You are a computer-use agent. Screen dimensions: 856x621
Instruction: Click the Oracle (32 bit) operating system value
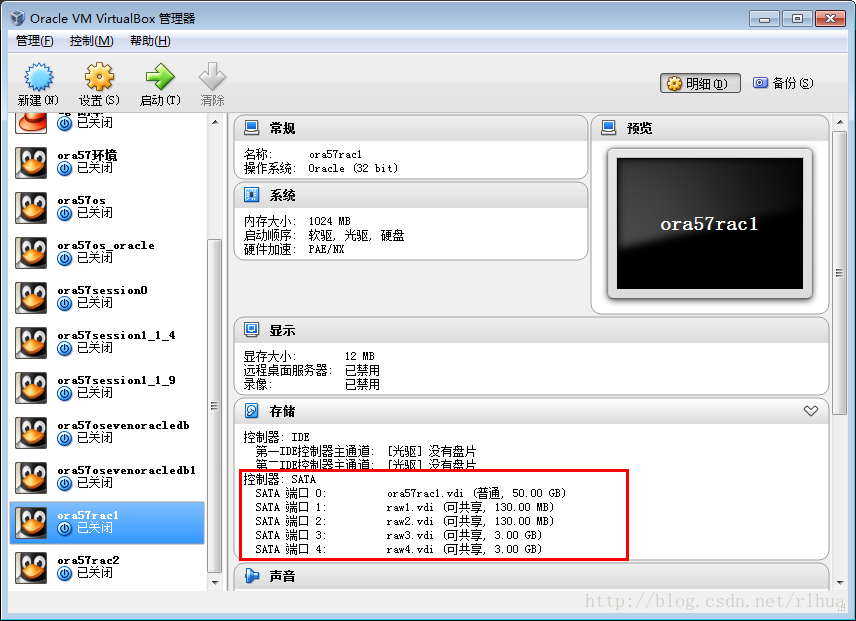353,168
